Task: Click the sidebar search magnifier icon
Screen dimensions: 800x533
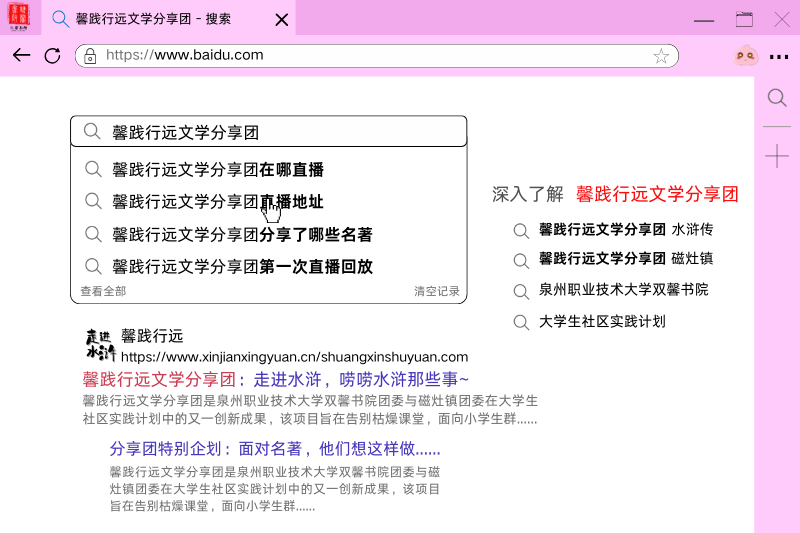Action: [x=776, y=97]
